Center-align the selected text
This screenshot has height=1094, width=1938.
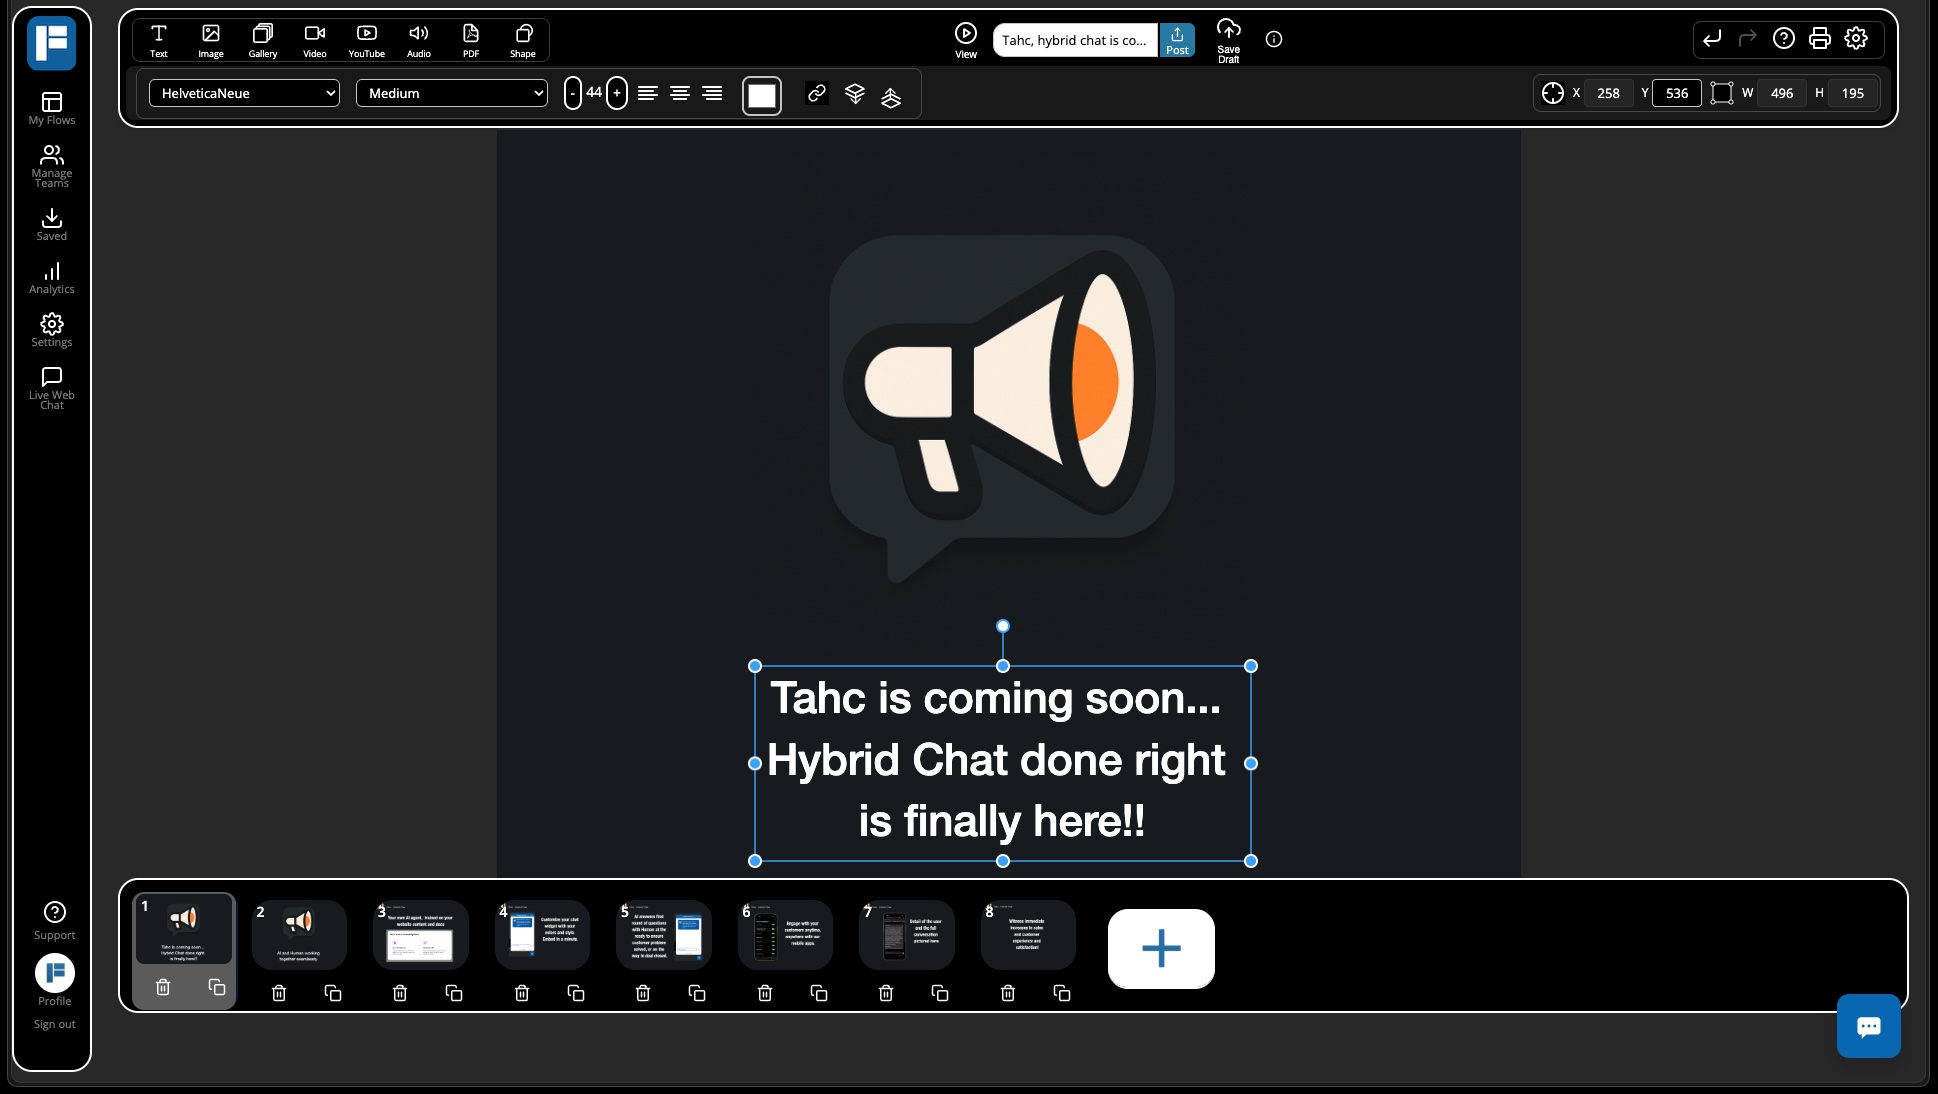click(x=679, y=93)
